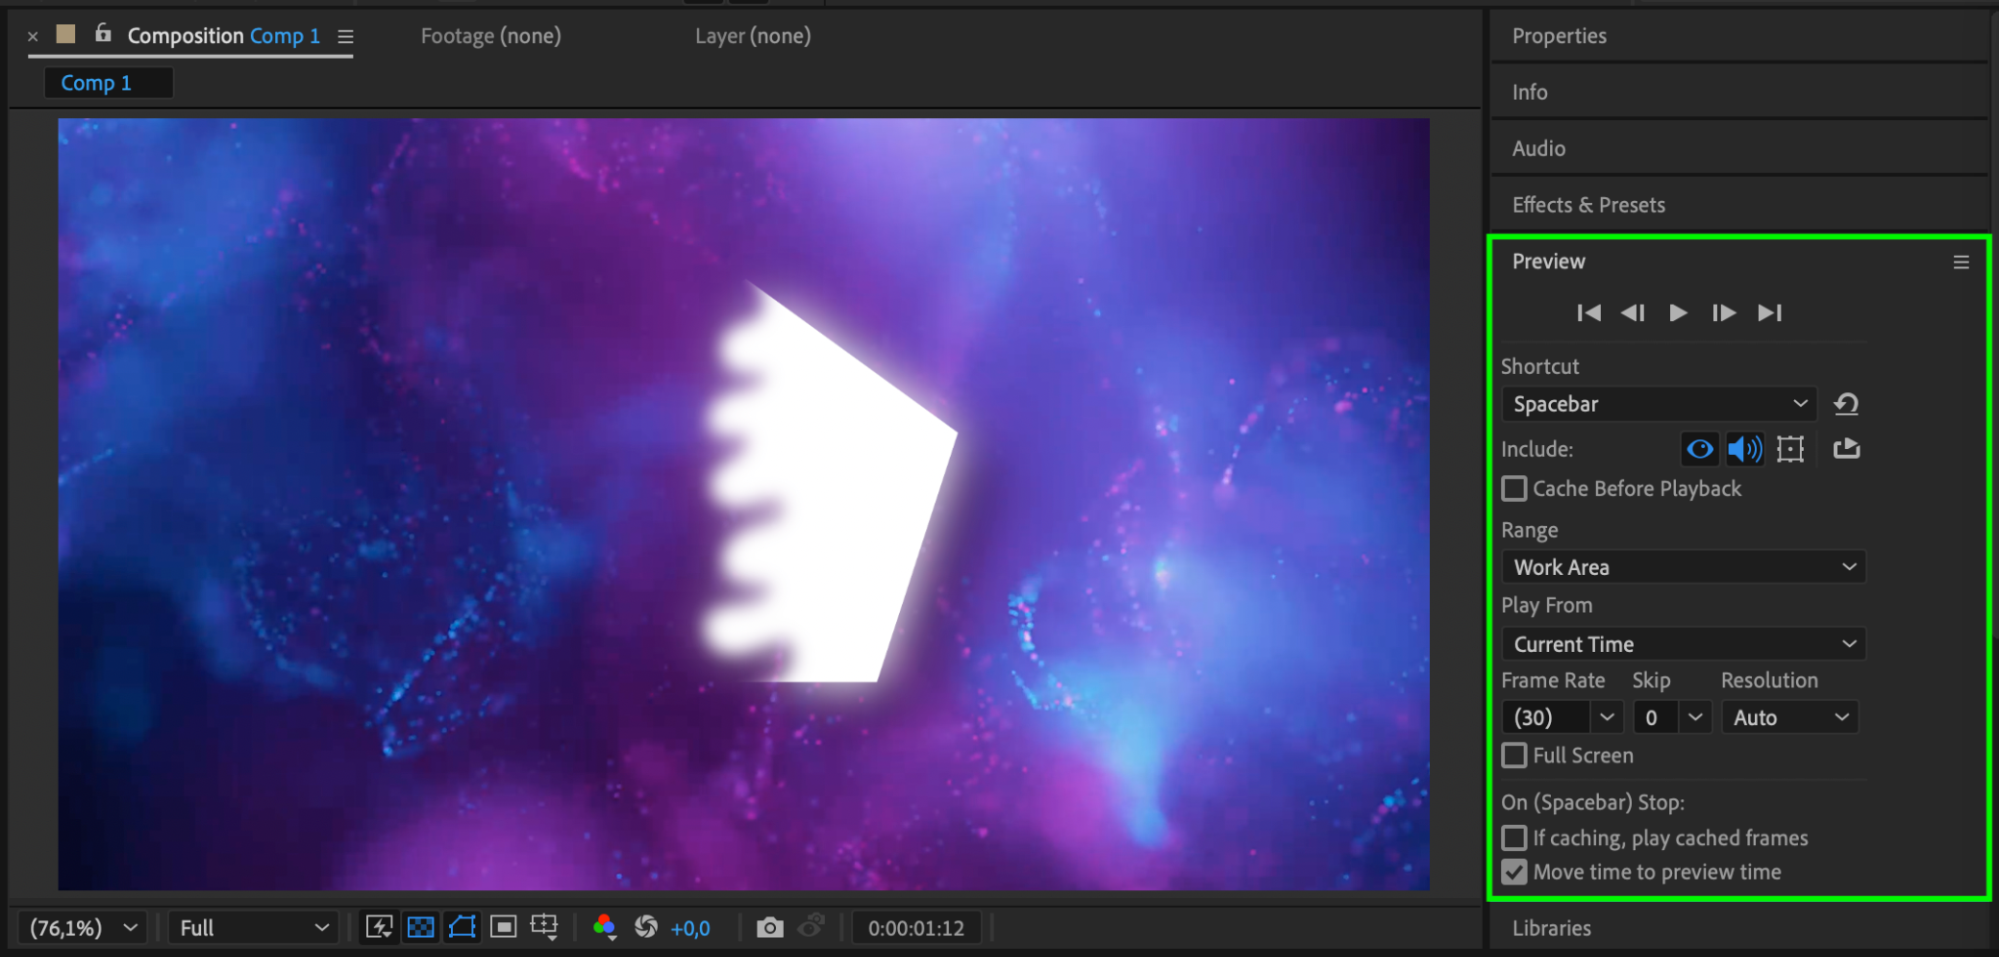Screen dimensions: 1999x957
Task: Click the tan composition label color swatch
Action: click(66, 34)
